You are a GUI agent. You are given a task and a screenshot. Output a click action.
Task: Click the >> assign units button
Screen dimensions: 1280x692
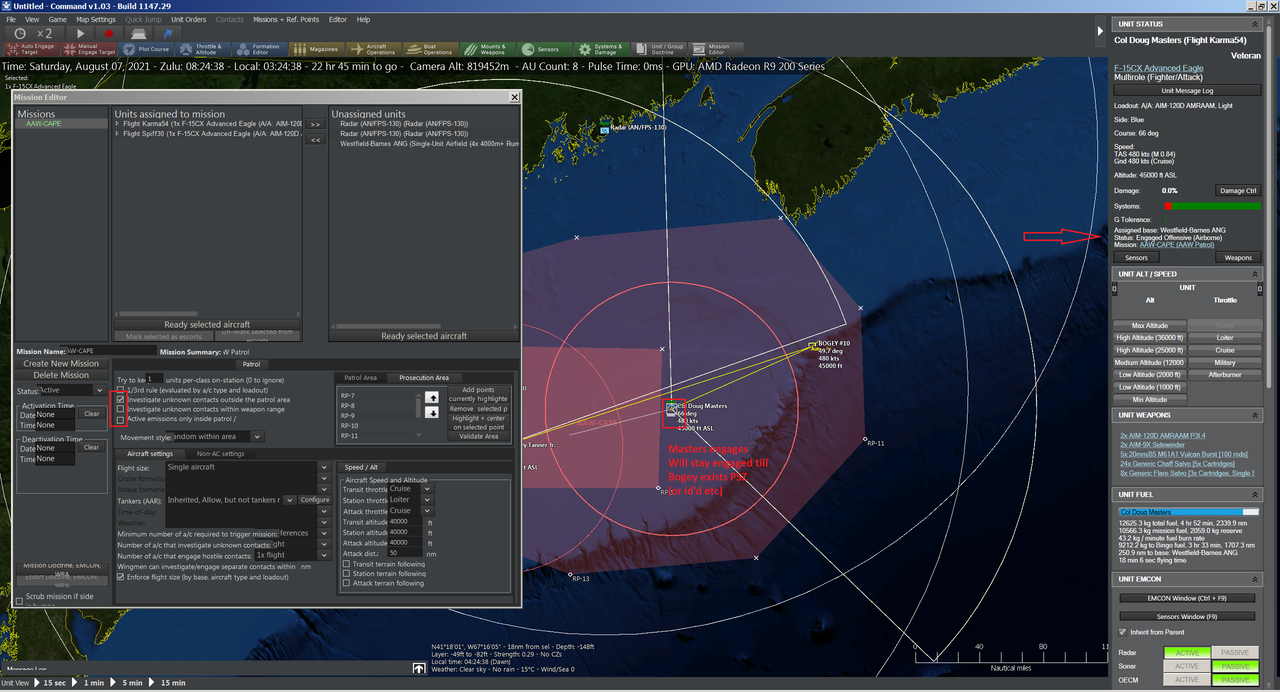(x=316, y=125)
